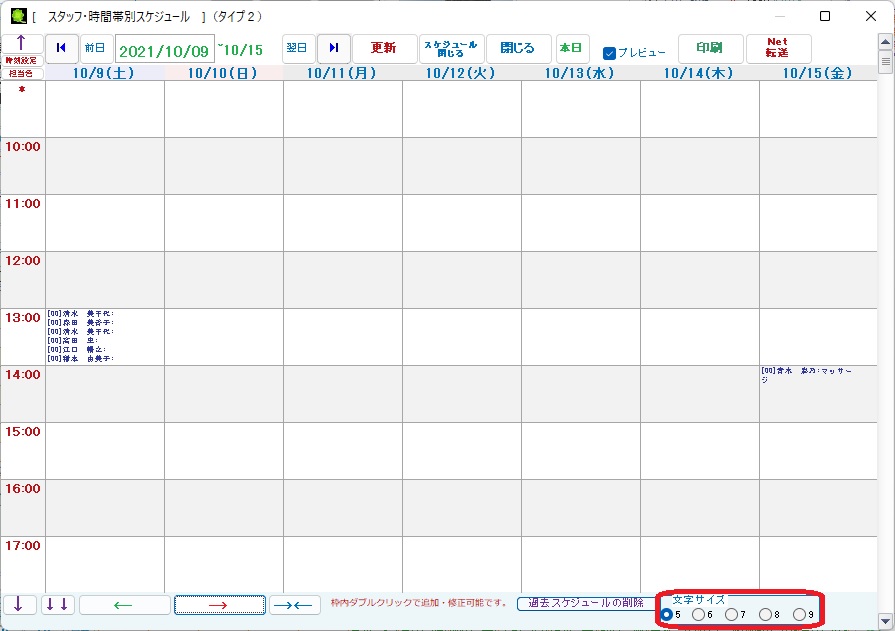
Task: Jump to today with 本日
Action: point(572,48)
